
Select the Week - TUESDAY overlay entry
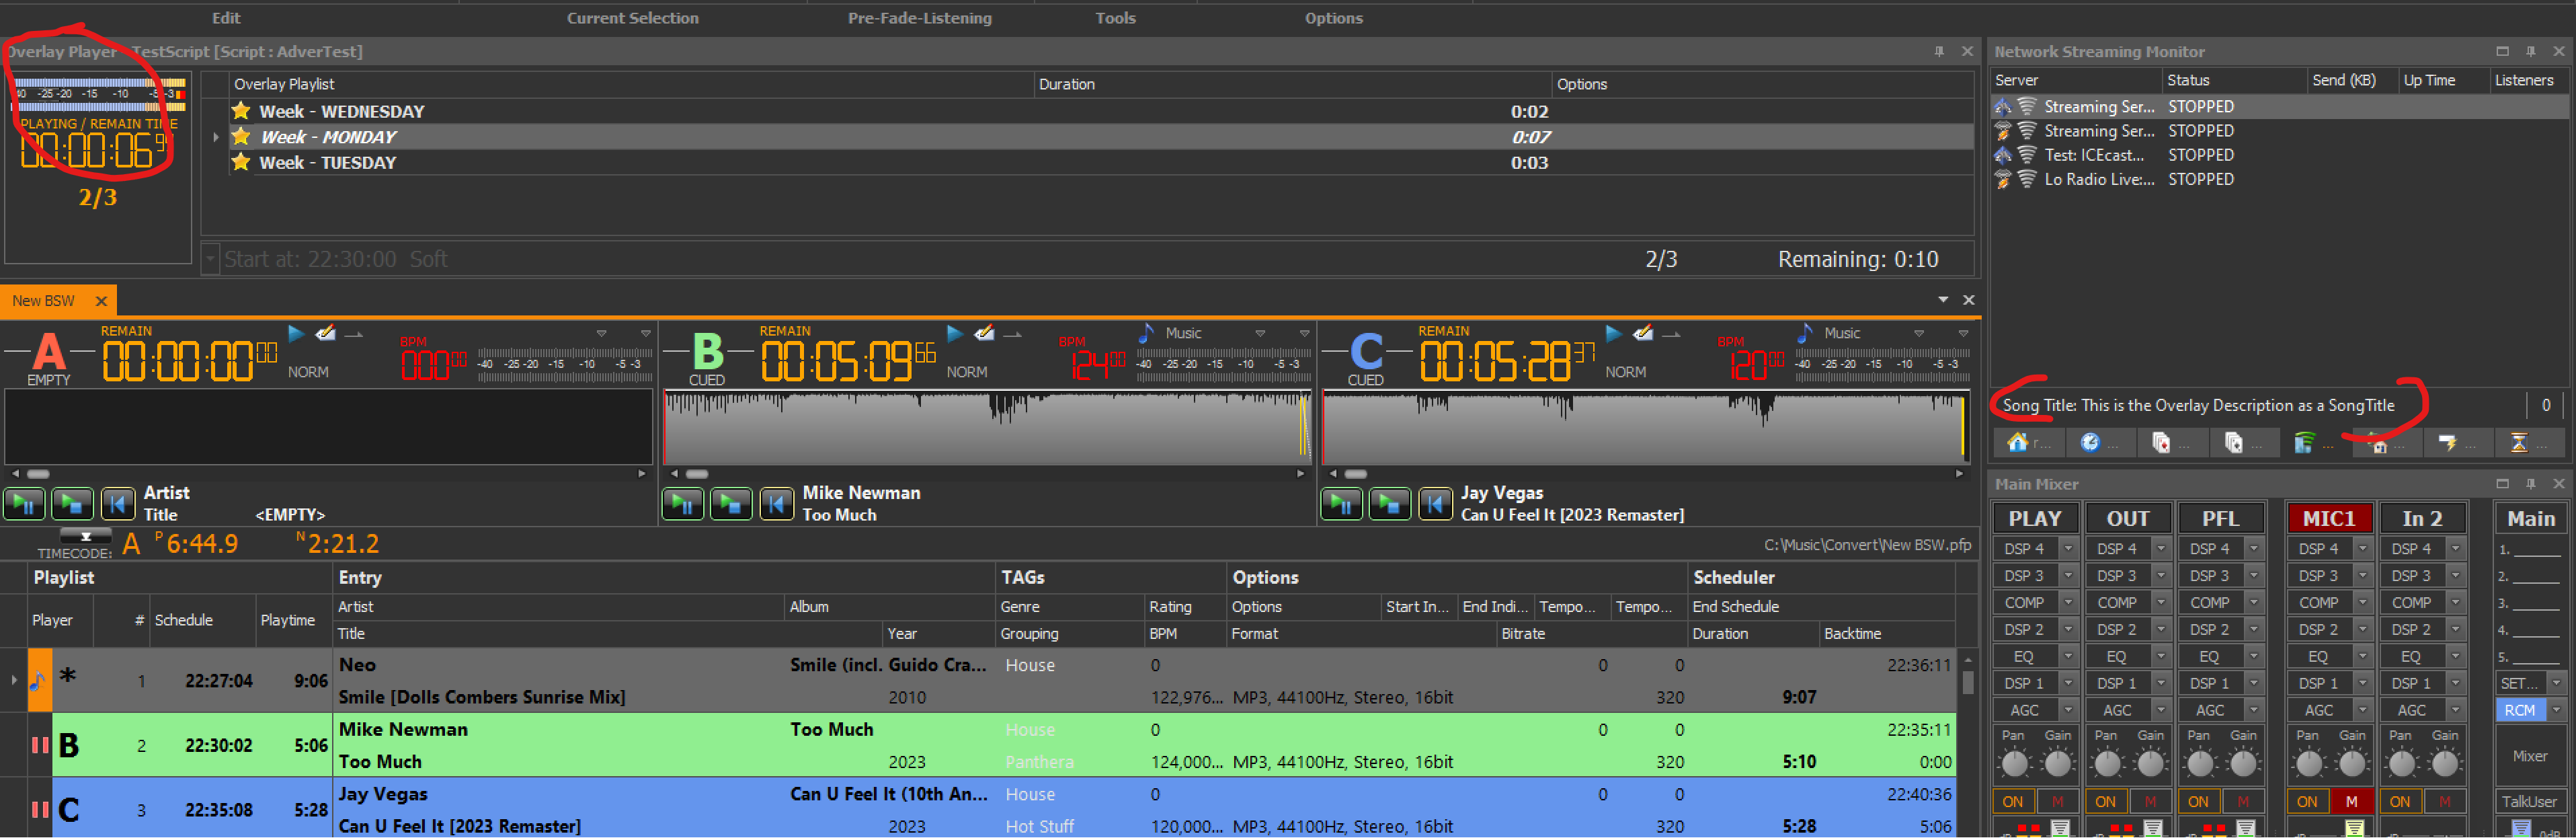pos(327,163)
